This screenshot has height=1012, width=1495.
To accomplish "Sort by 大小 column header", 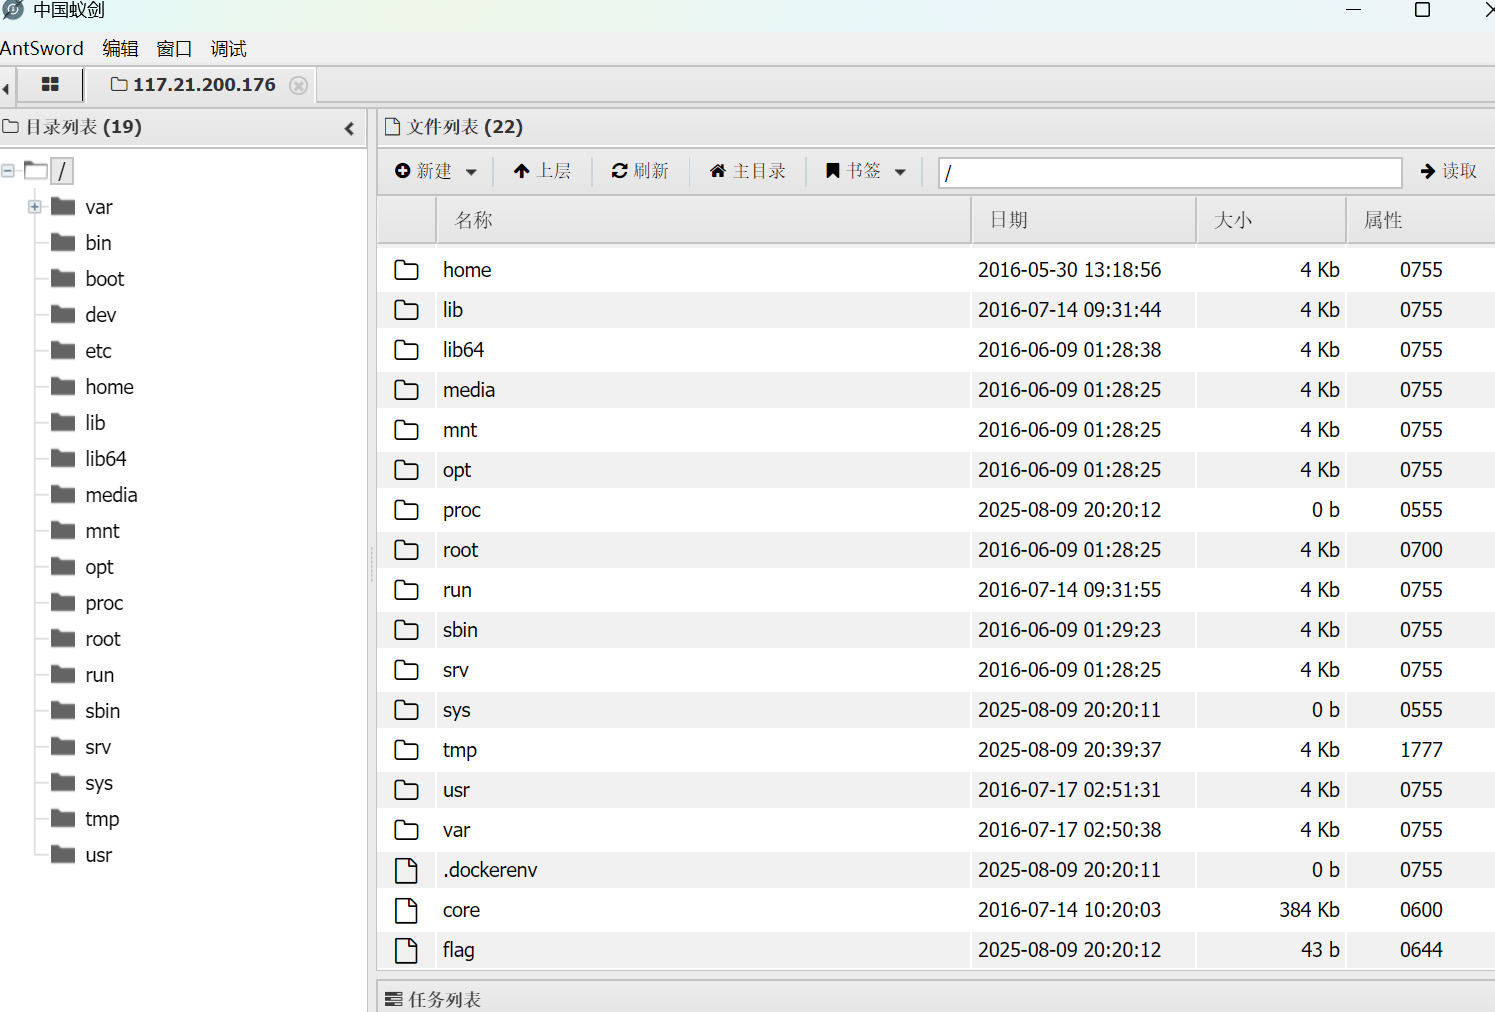I will pos(1272,220).
